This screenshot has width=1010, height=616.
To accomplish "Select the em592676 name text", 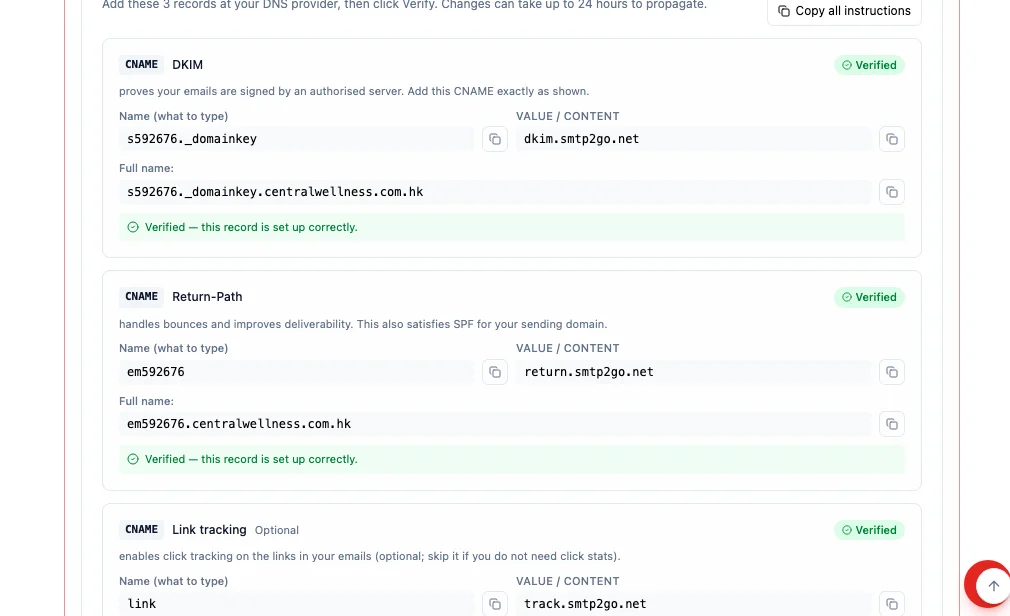I will click(x=155, y=372).
